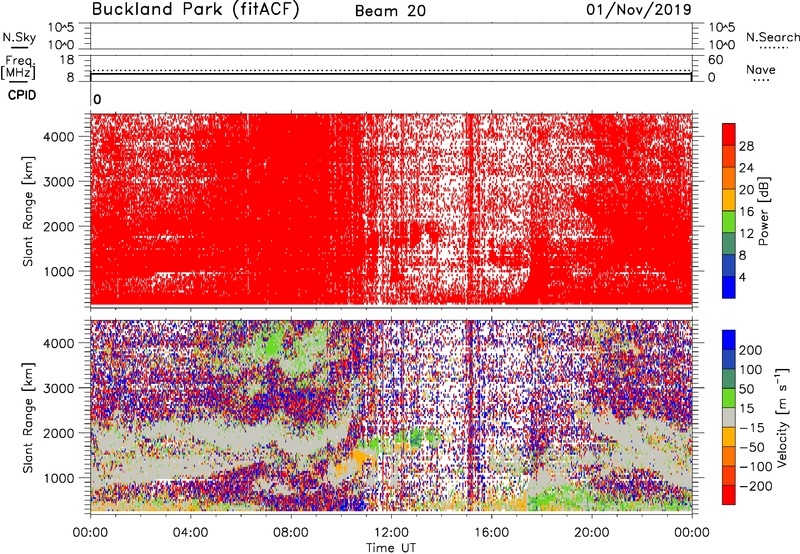Viewport: 800px width, 554px height.
Task: Click the solid frequency line in the Freq panel
Action: [x=391, y=74]
